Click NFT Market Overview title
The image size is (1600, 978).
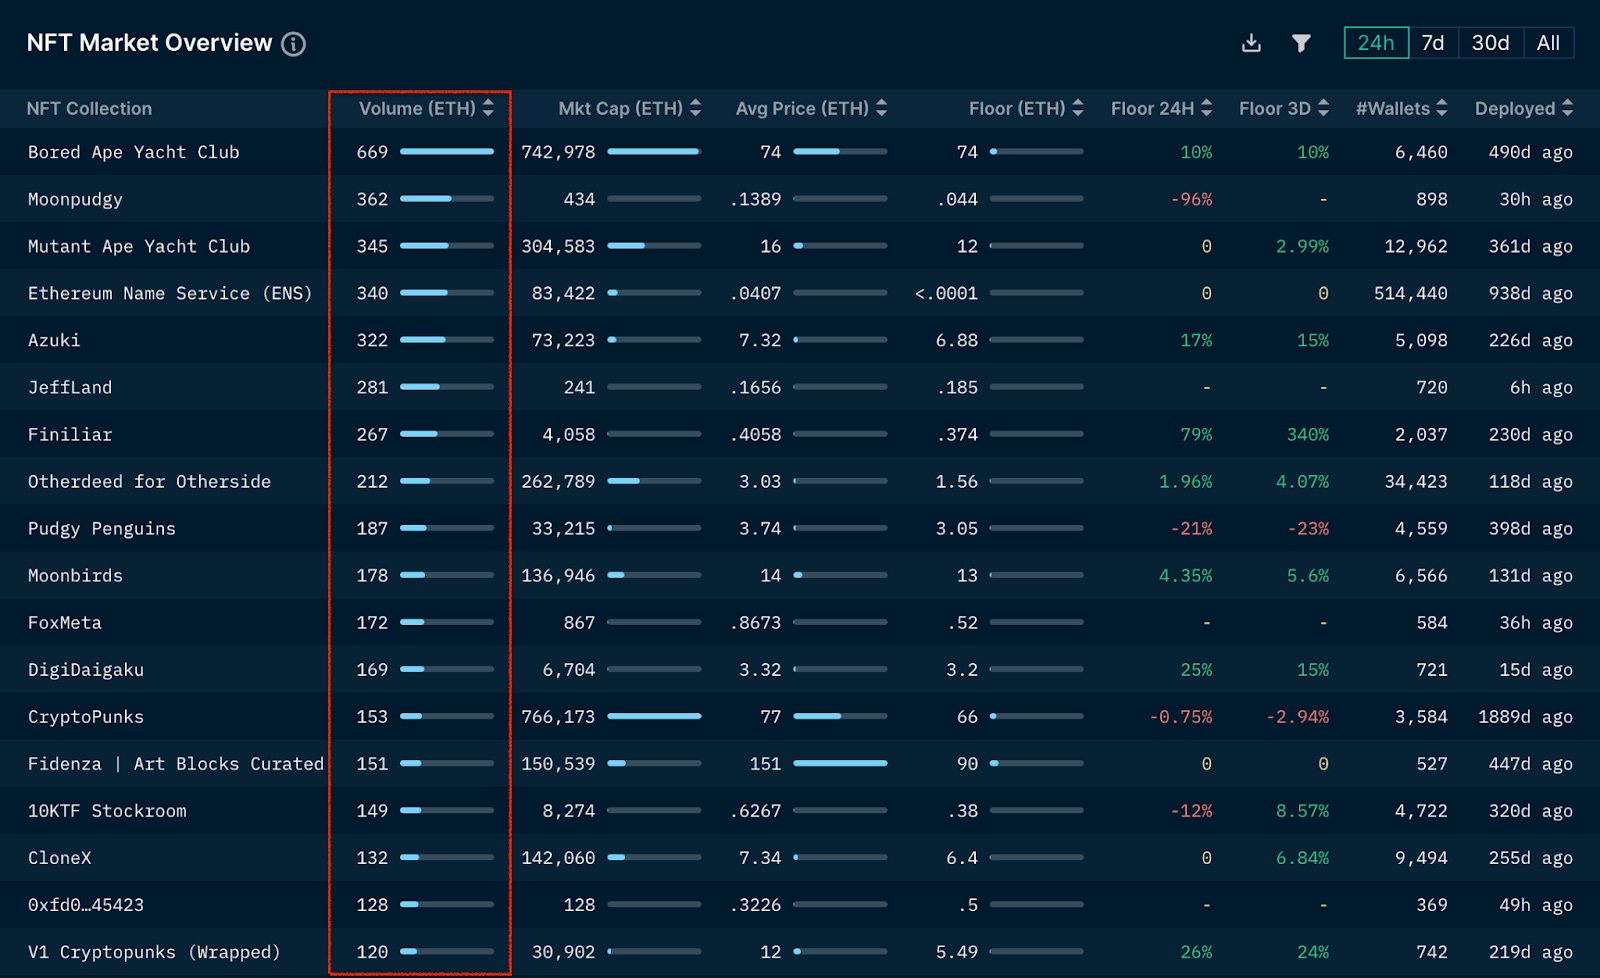149,43
